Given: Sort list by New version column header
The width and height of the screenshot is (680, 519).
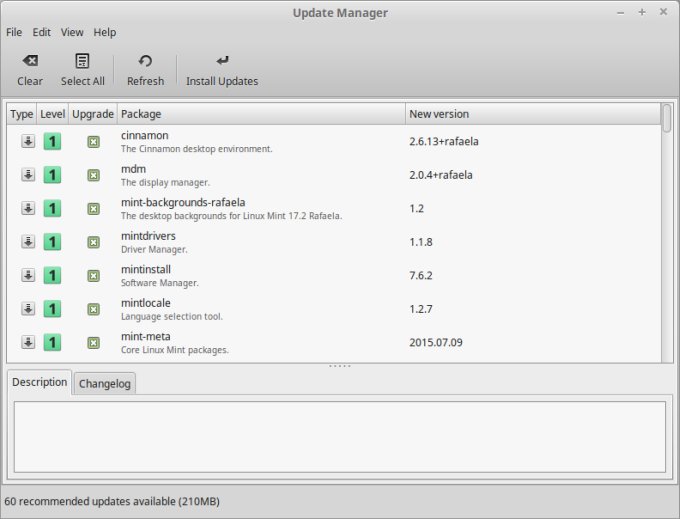Looking at the screenshot, I should tap(532, 114).
